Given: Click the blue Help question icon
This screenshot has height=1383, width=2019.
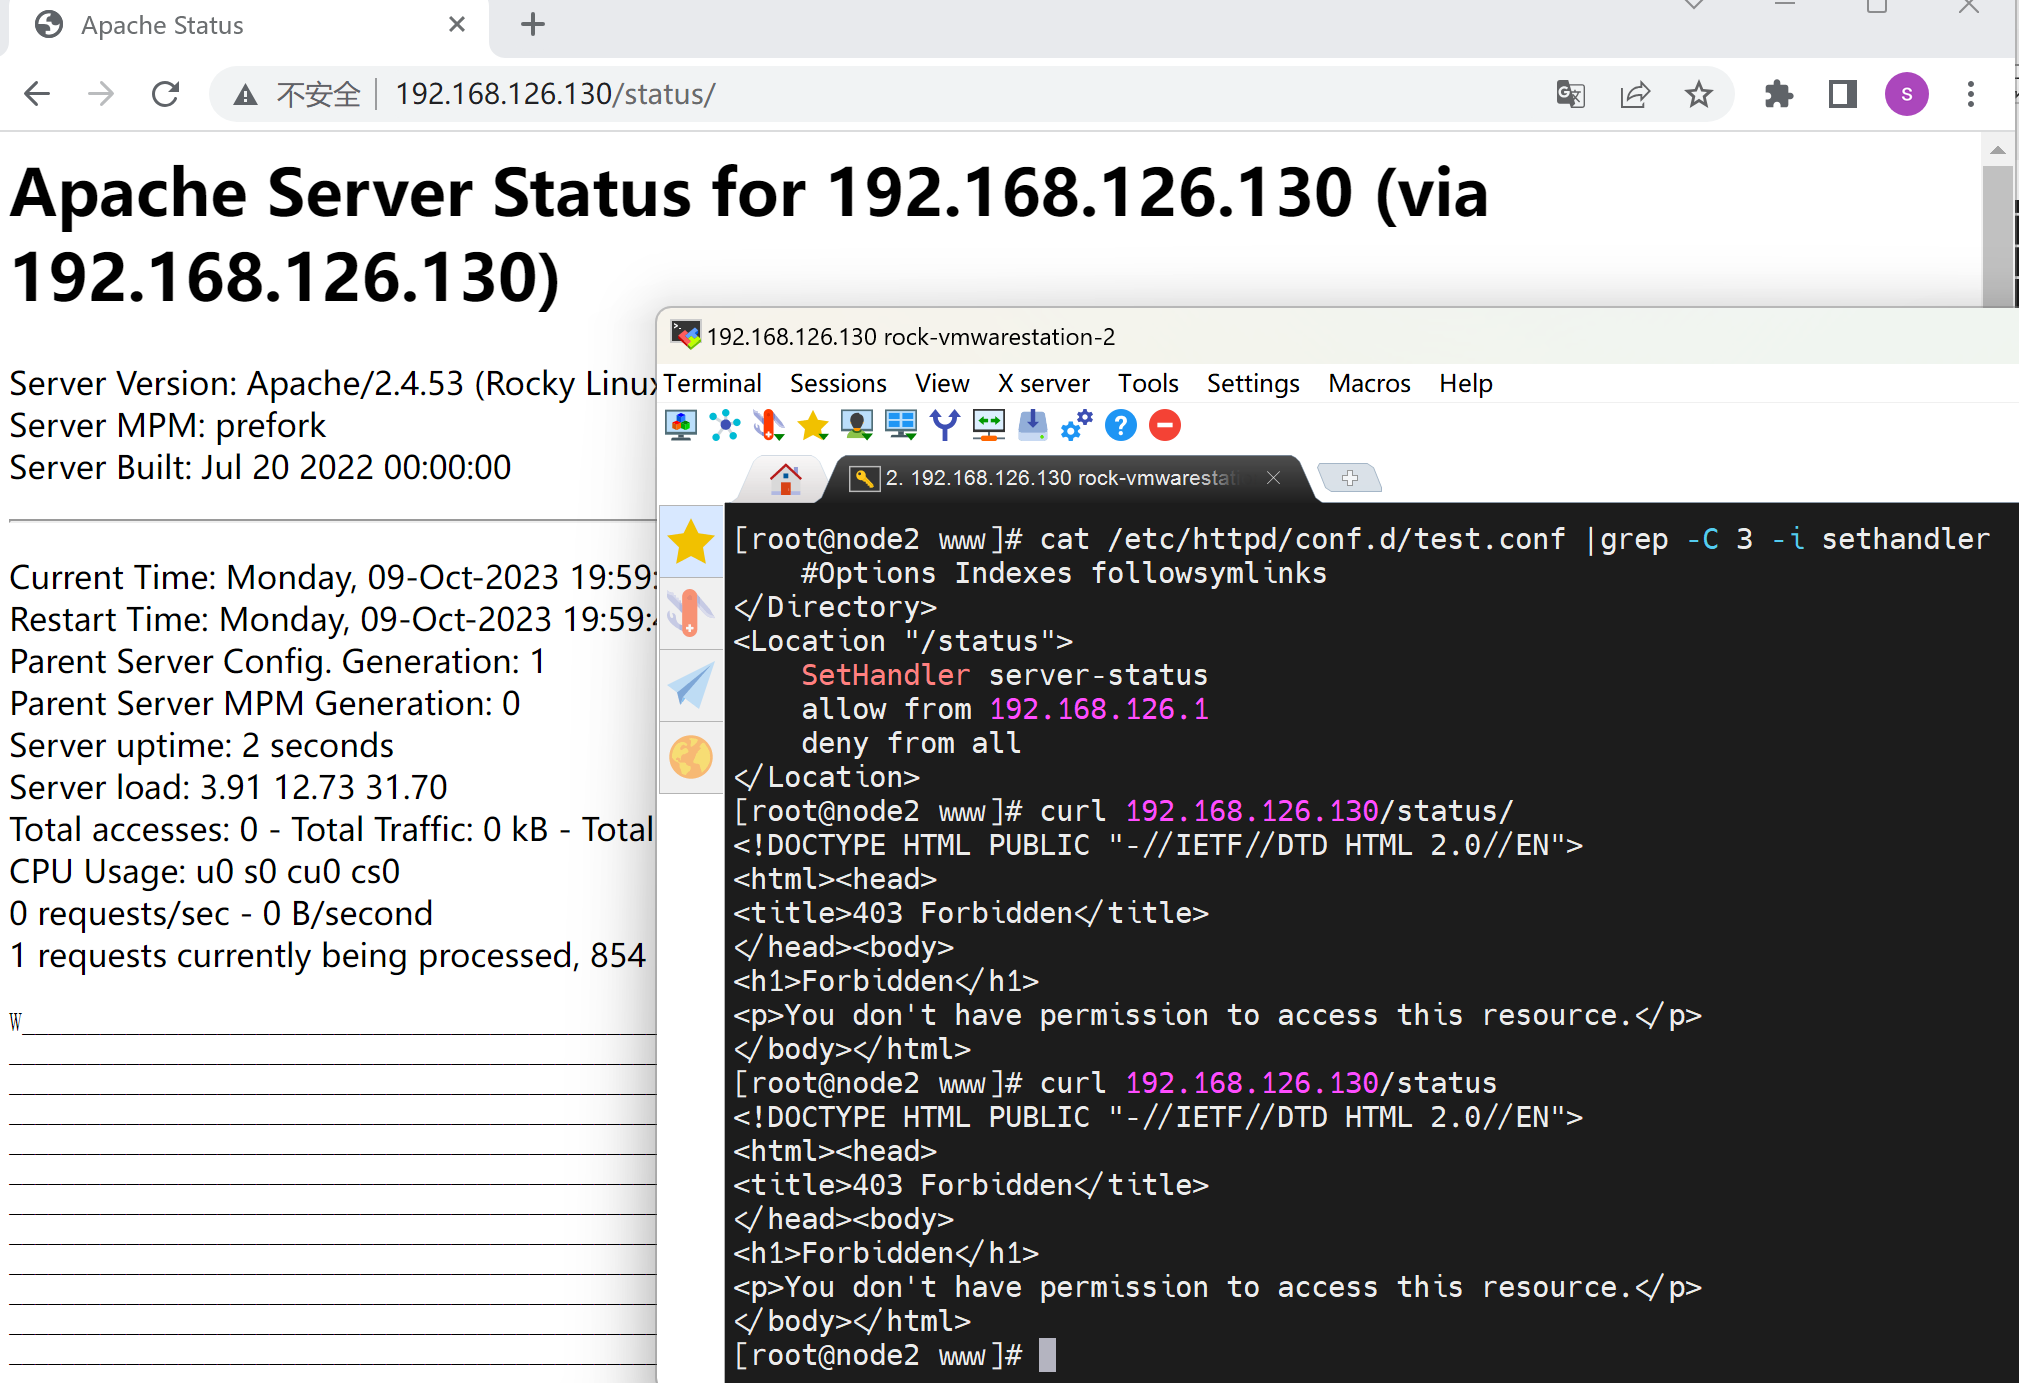Looking at the screenshot, I should tap(1121, 426).
